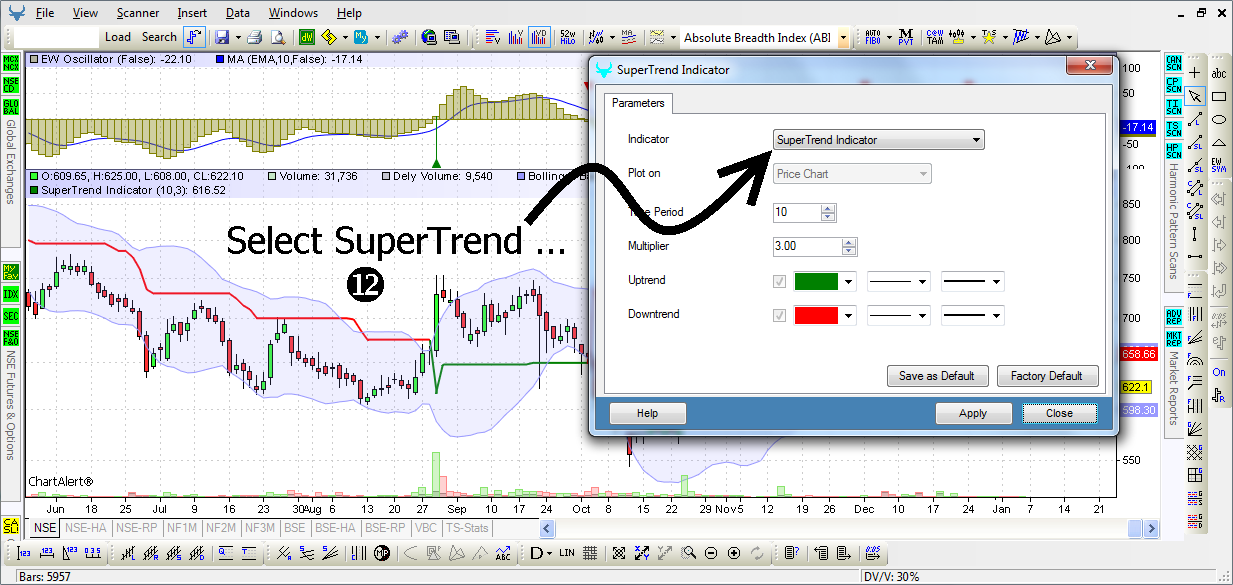
Task: Click the ADV REP report icon on right
Action: [1174, 317]
